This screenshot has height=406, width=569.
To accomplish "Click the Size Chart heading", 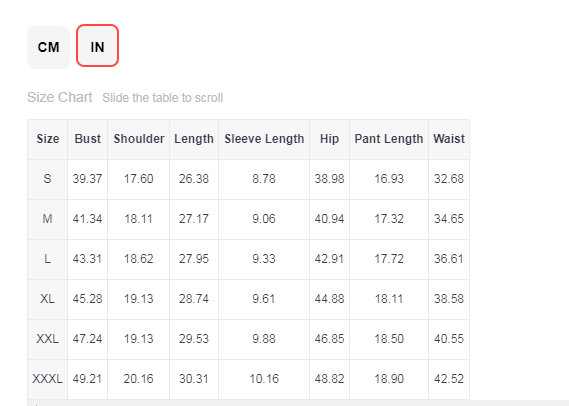I will point(60,97).
